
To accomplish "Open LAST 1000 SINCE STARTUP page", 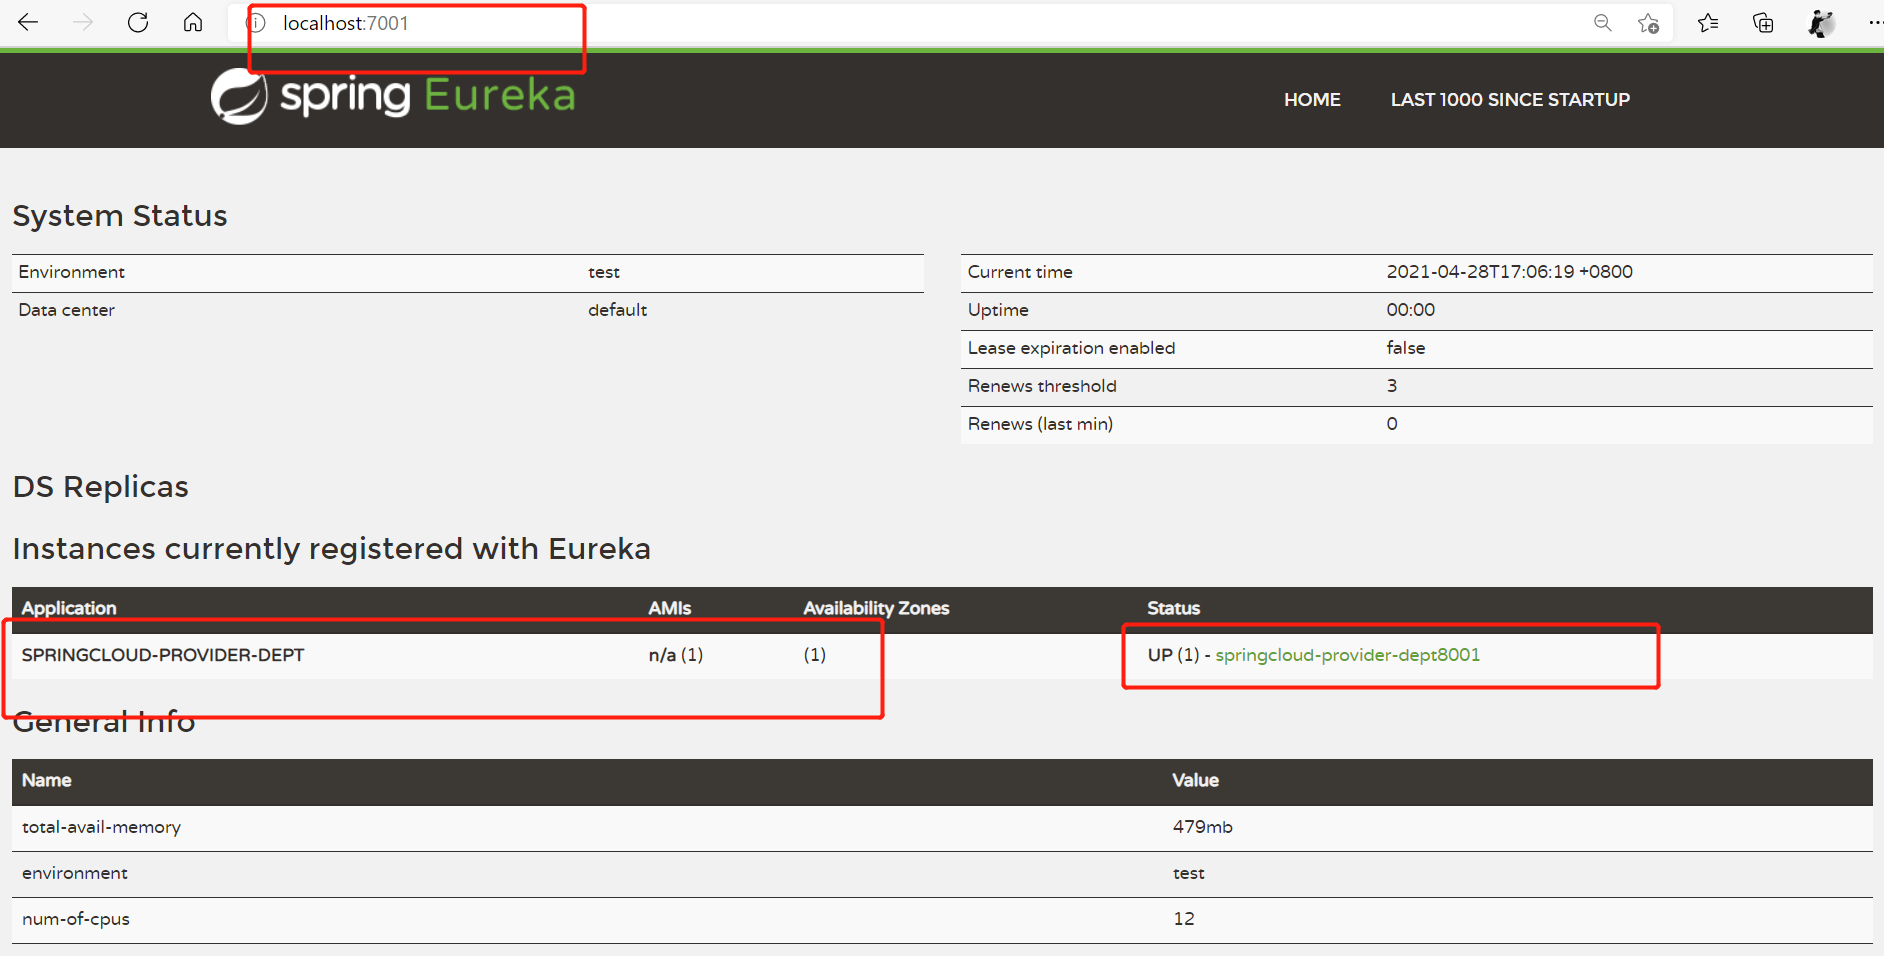I will coord(1510,100).
